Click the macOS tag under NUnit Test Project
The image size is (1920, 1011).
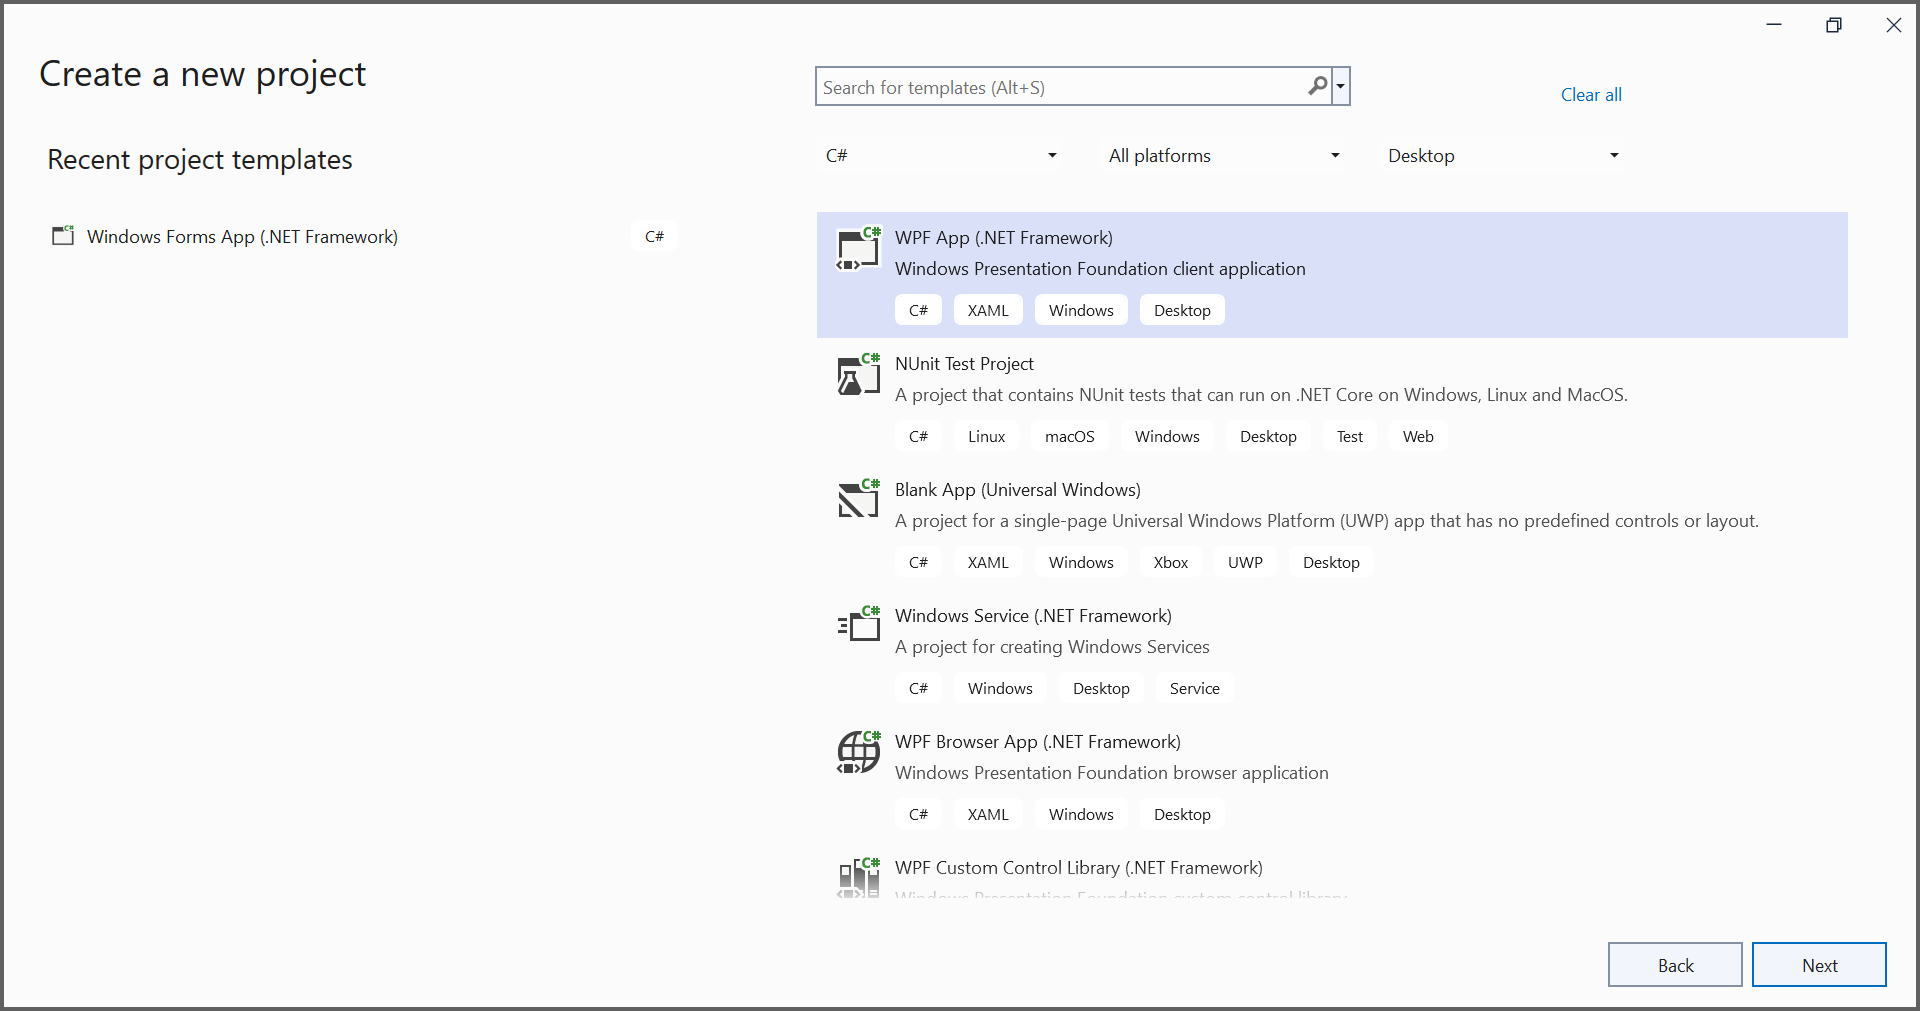point(1069,437)
